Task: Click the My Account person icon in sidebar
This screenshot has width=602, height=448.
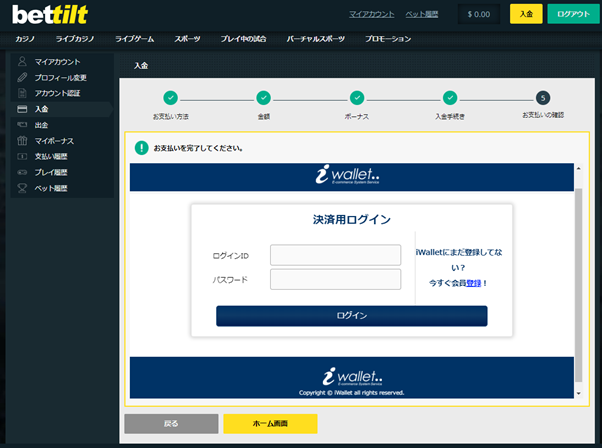Action: click(x=22, y=61)
